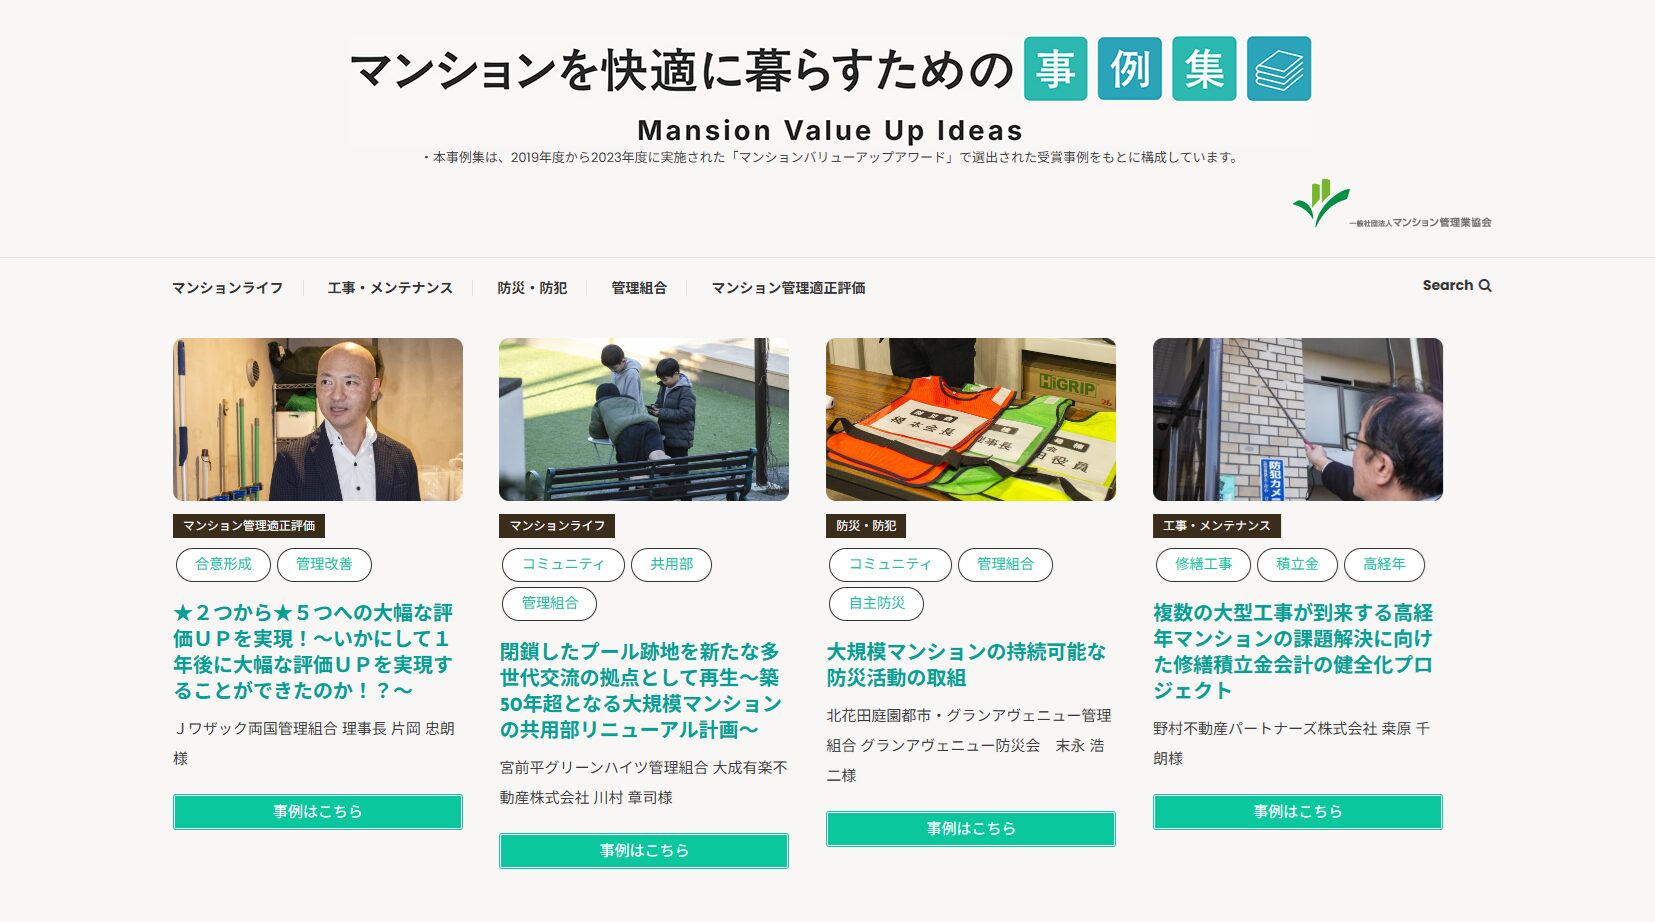This screenshot has height=922, width=1655.
Task: Click the Search magnifier icon
Action: tap(1485, 286)
